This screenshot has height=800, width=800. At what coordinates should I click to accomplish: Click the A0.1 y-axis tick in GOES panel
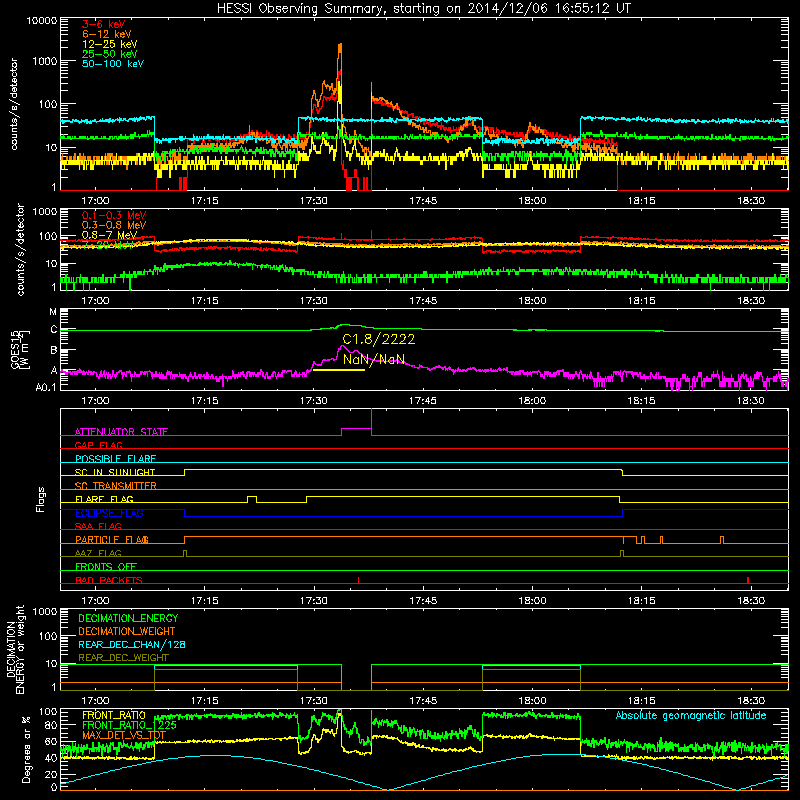click(x=45, y=387)
